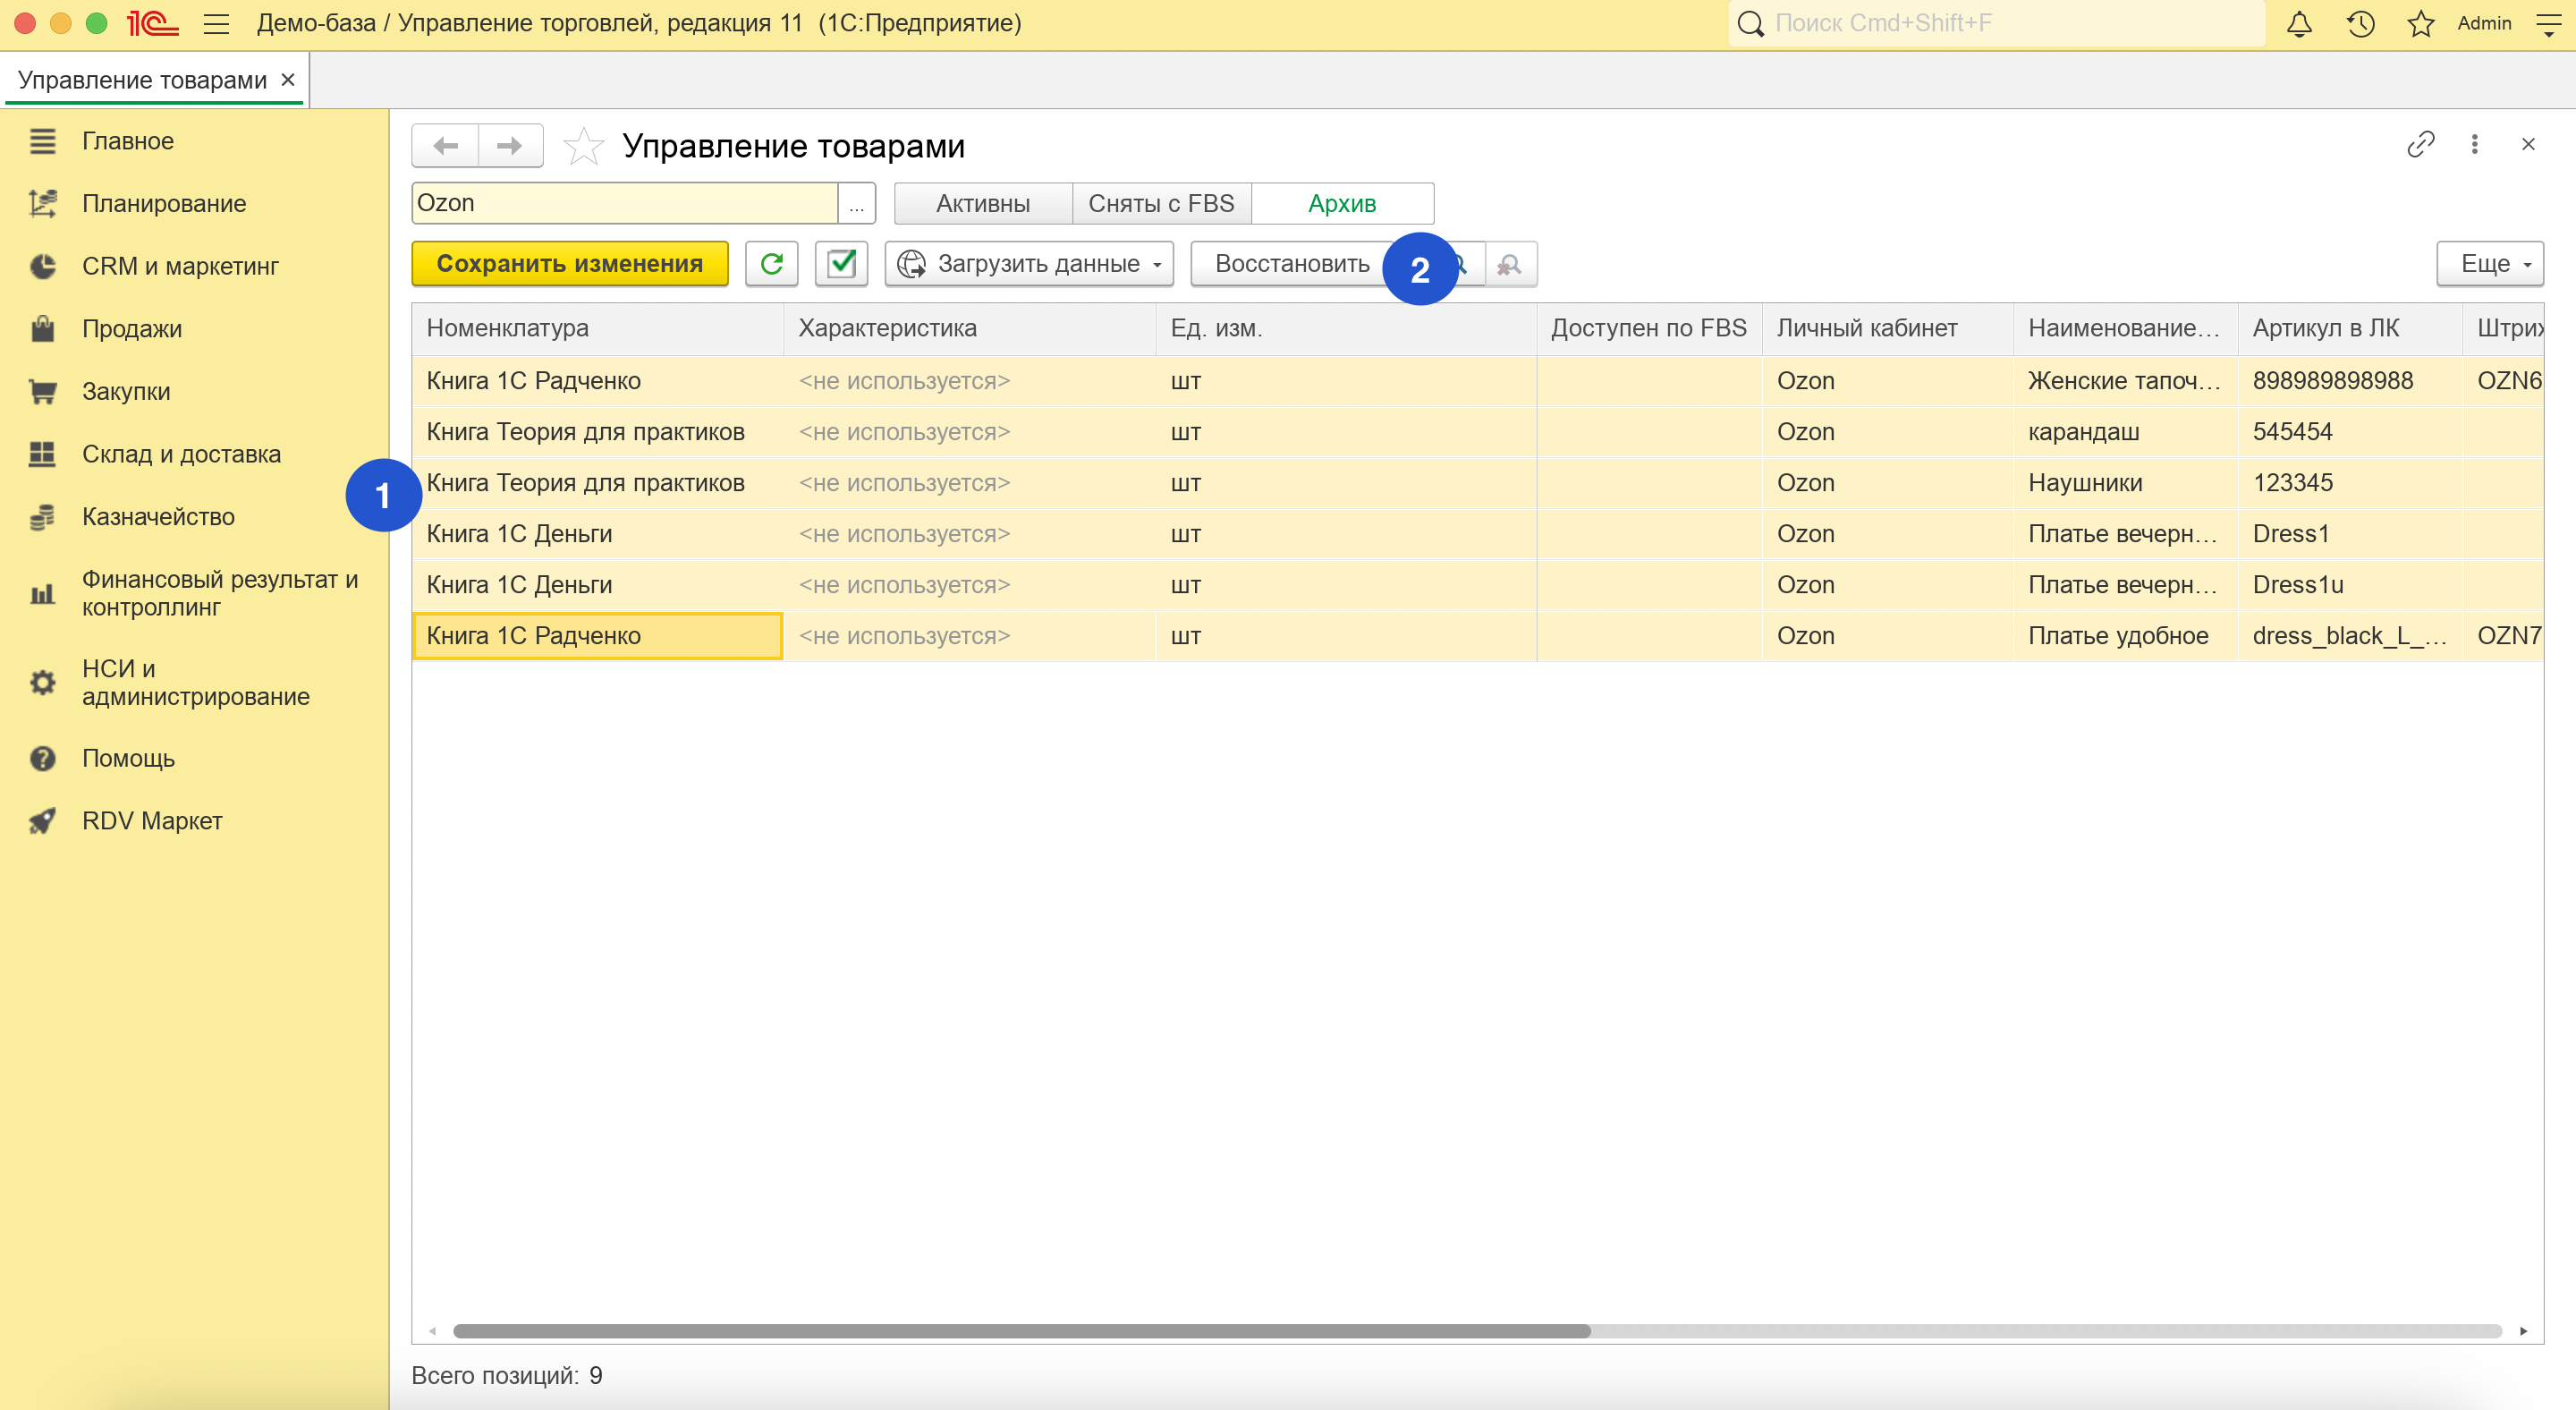The height and width of the screenshot is (1410, 2576).
Task: Add page to favorites star icon
Action: 583,146
